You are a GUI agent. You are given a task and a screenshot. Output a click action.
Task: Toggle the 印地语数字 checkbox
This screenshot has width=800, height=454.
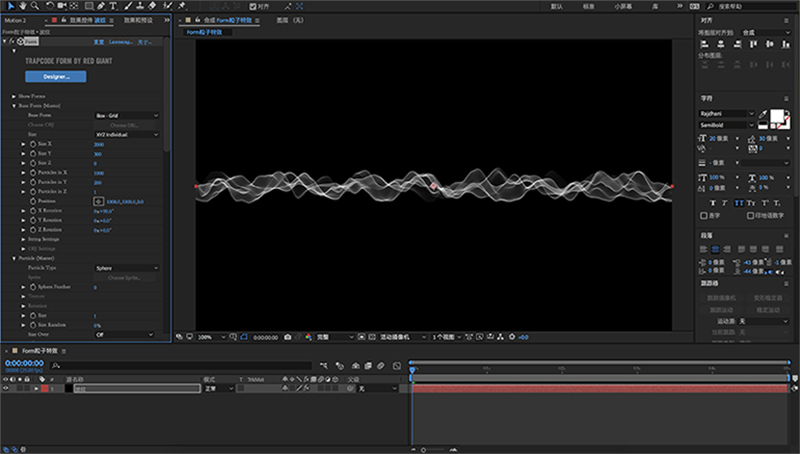click(x=751, y=216)
